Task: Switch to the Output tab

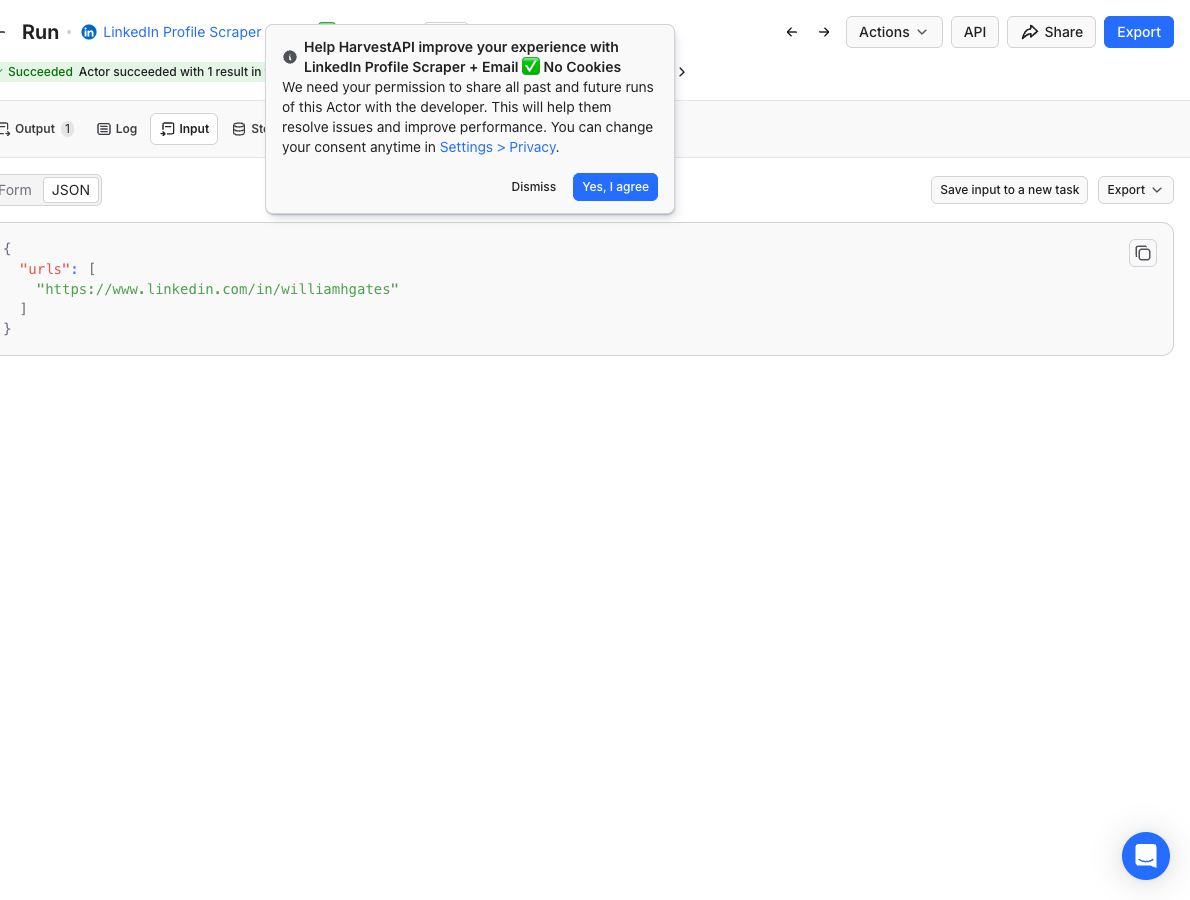Action: pos(36,129)
